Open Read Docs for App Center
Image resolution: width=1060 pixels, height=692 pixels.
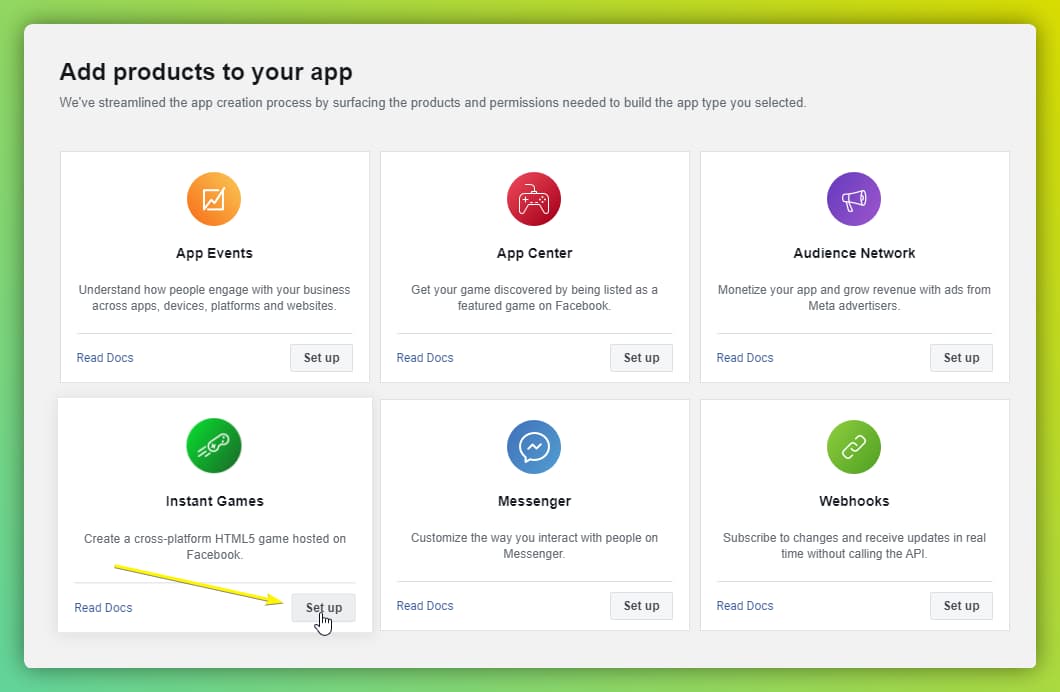pos(425,358)
